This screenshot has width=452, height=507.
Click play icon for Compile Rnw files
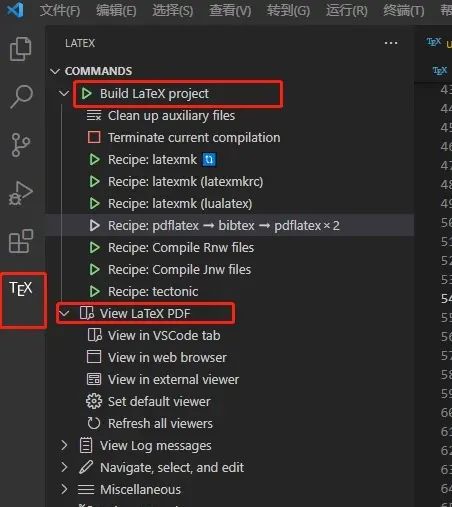[x=95, y=248]
